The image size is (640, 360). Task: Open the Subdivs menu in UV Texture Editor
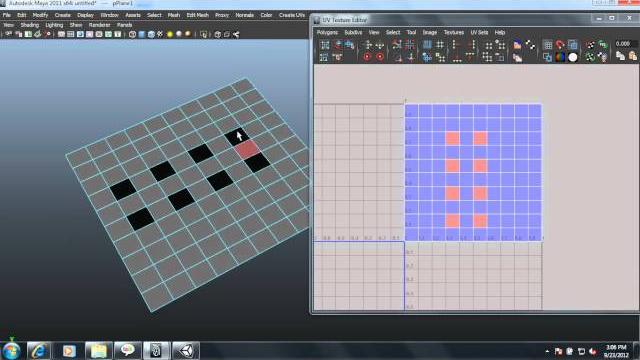(353, 32)
